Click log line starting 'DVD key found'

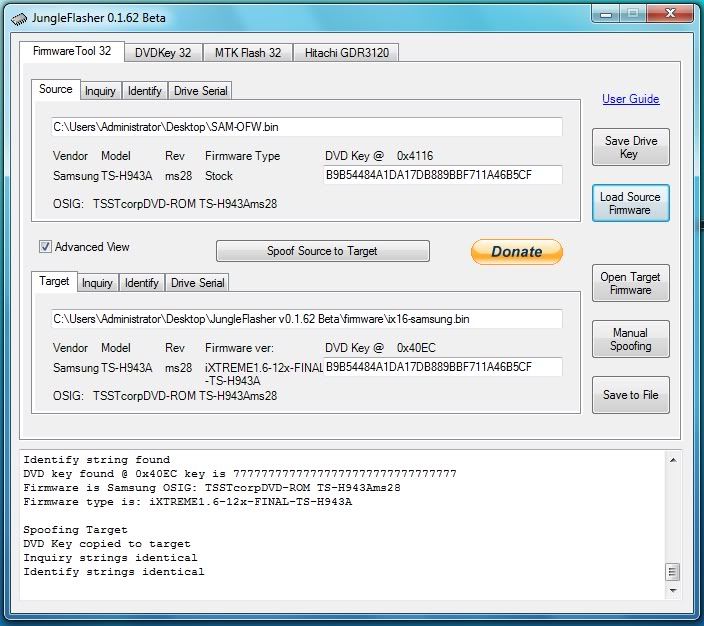pos(240,474)
